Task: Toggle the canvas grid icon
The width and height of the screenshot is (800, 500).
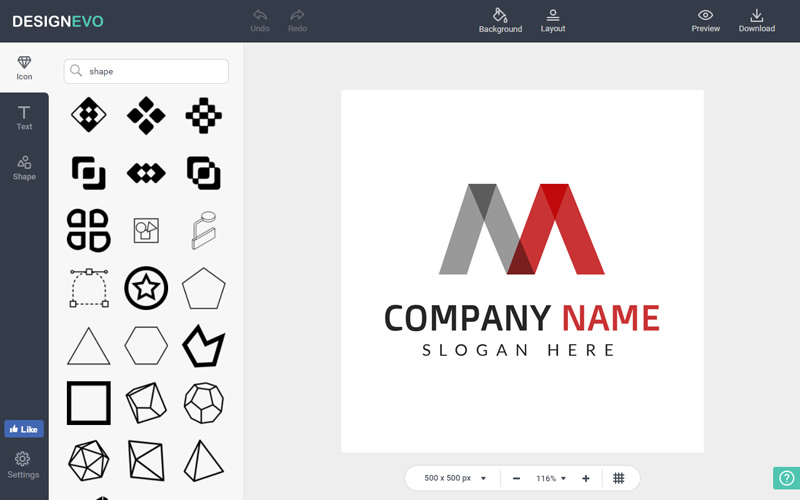Action: coord(619,478)
